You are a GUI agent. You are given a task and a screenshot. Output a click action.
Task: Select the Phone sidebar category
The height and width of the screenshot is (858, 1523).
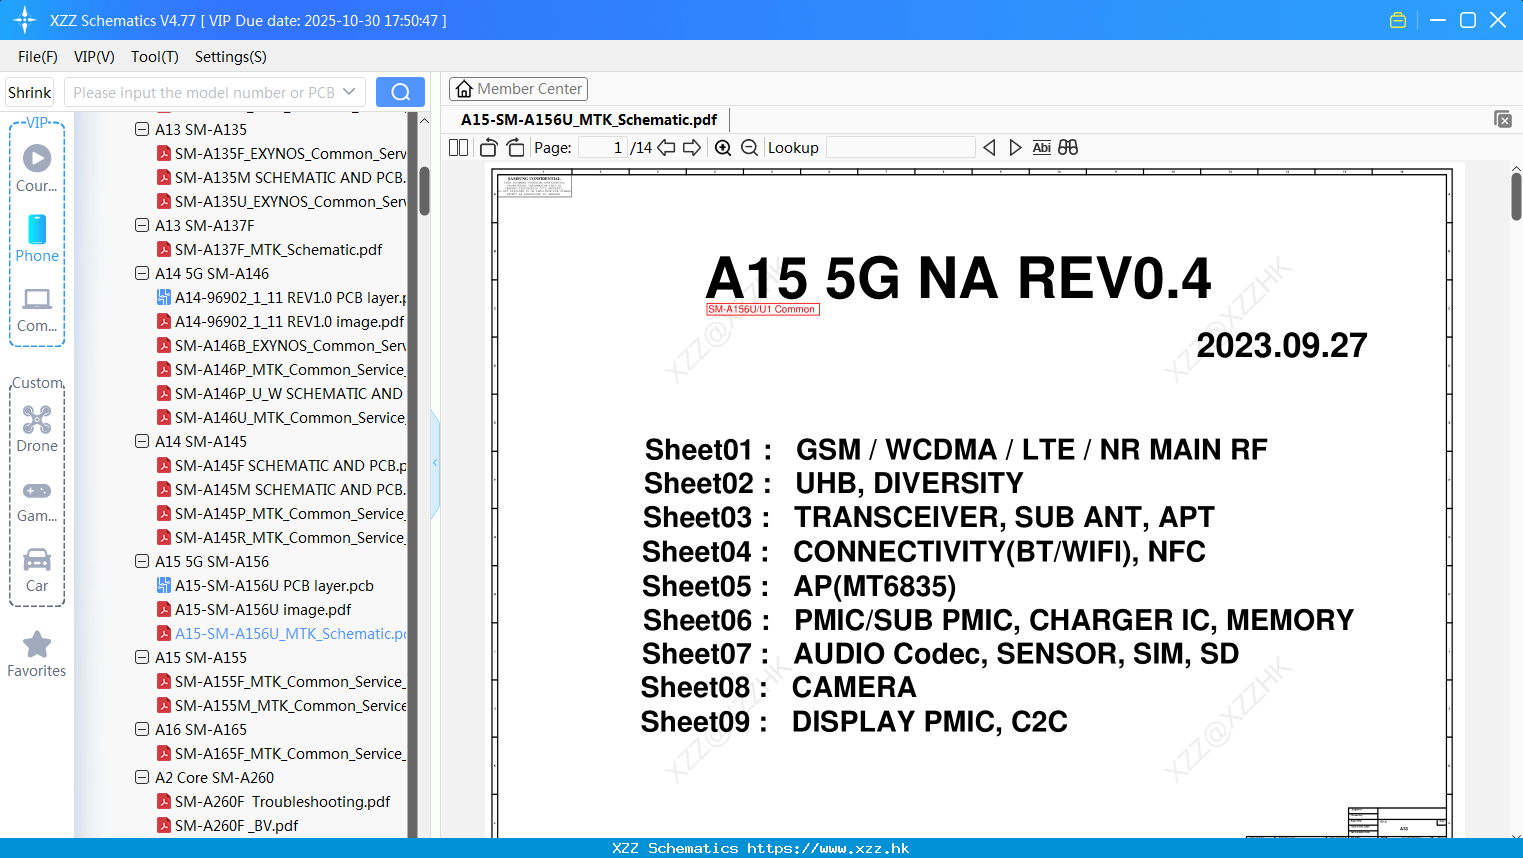click(x=37, y=238)
